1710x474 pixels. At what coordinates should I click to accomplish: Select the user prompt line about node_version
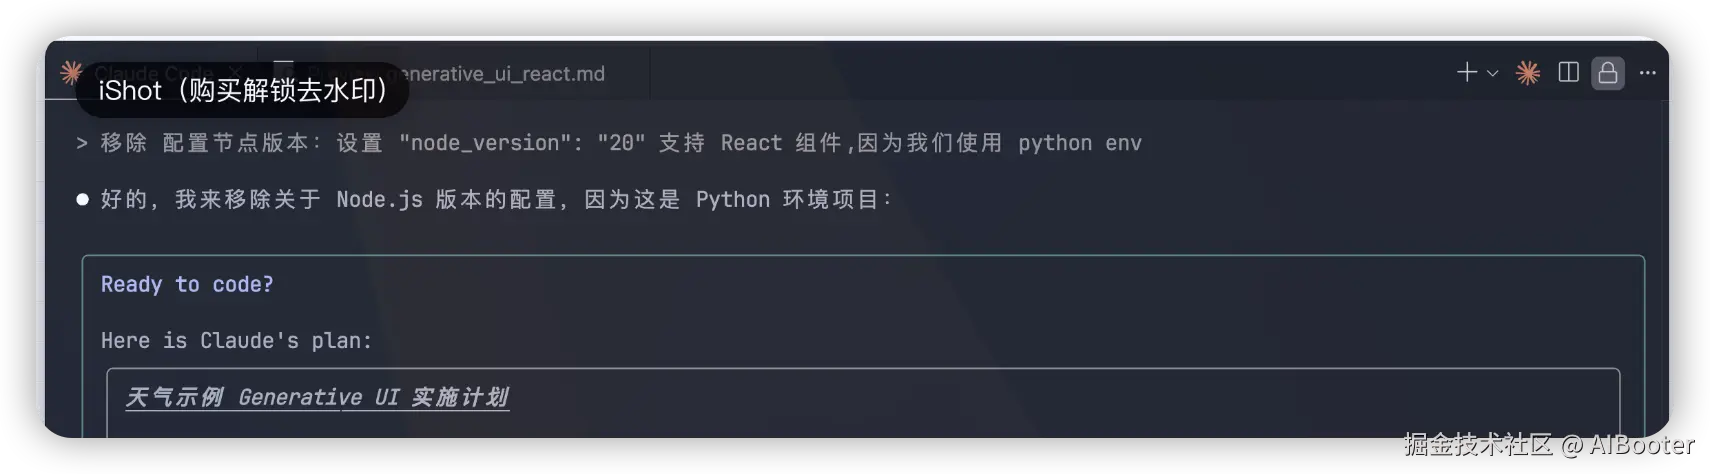point(620,143)
